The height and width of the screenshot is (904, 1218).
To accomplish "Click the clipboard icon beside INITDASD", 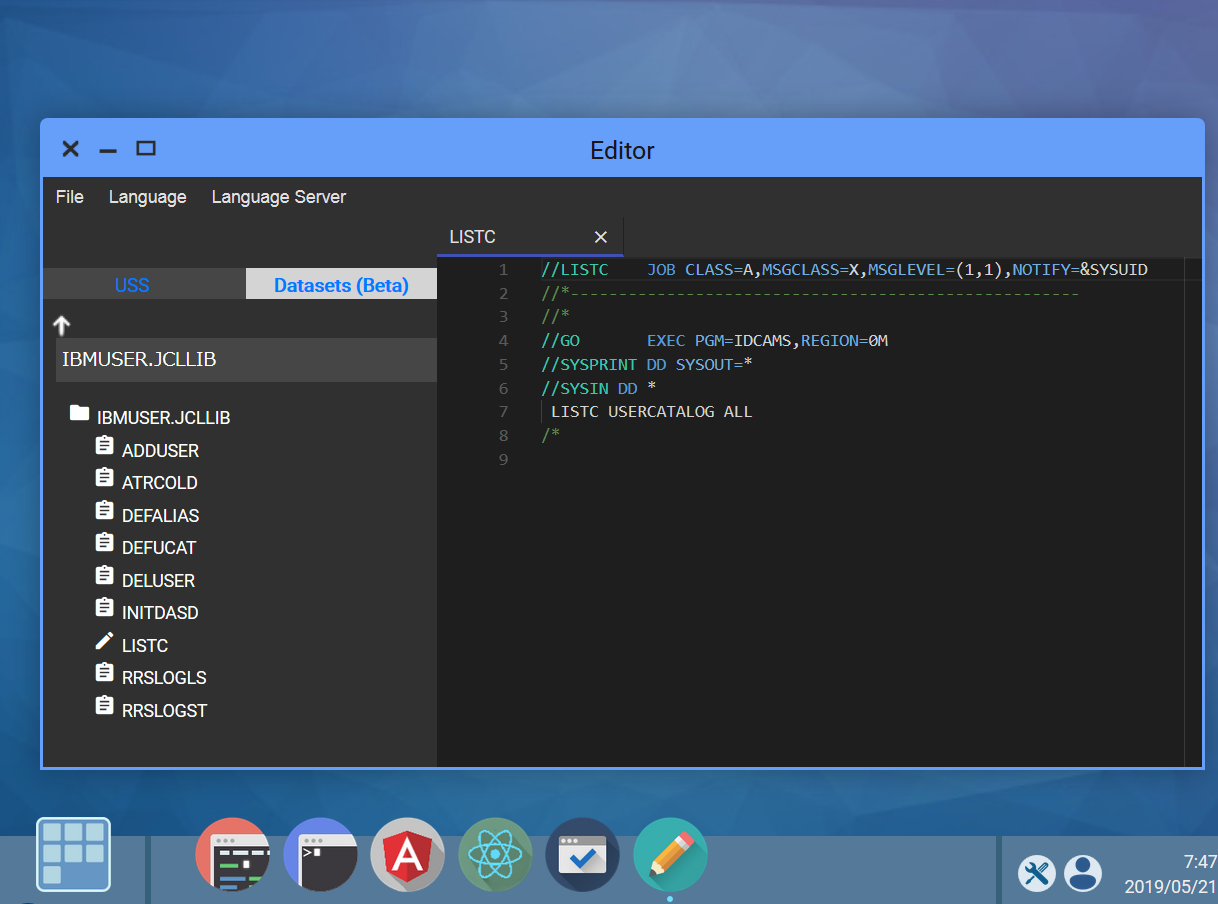I will tap(104, 608).
